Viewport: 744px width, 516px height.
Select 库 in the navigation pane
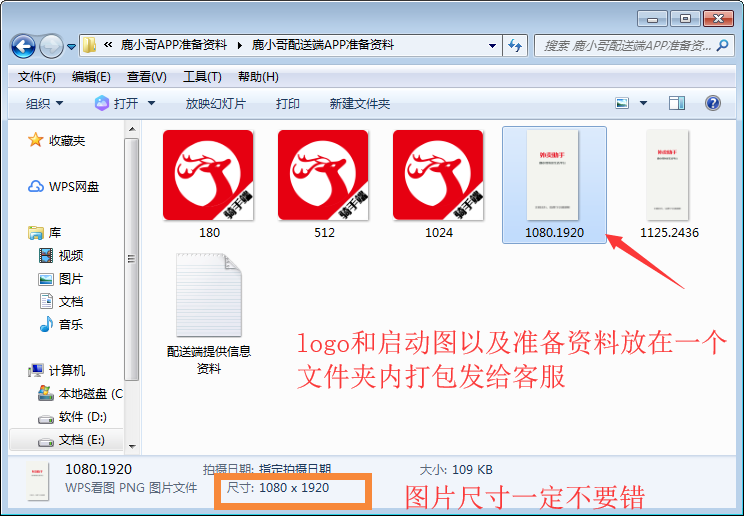55,233
